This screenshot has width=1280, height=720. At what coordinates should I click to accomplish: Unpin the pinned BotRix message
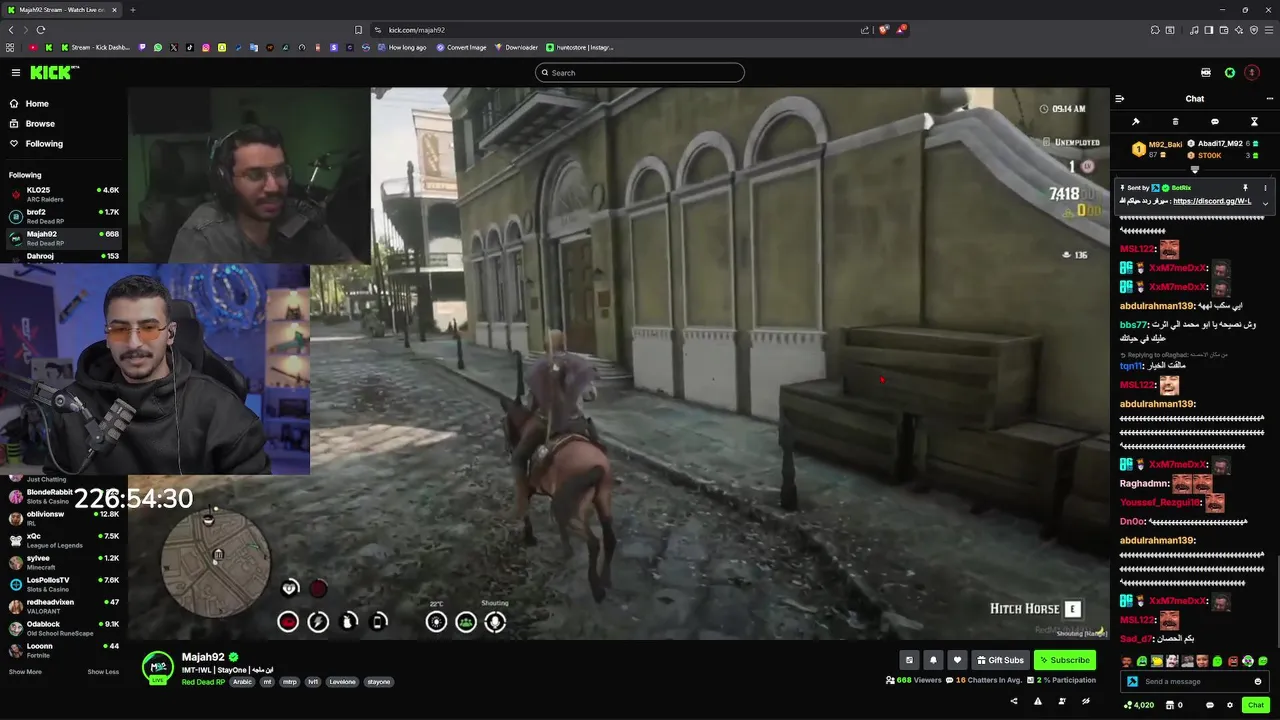[1245, 188]
